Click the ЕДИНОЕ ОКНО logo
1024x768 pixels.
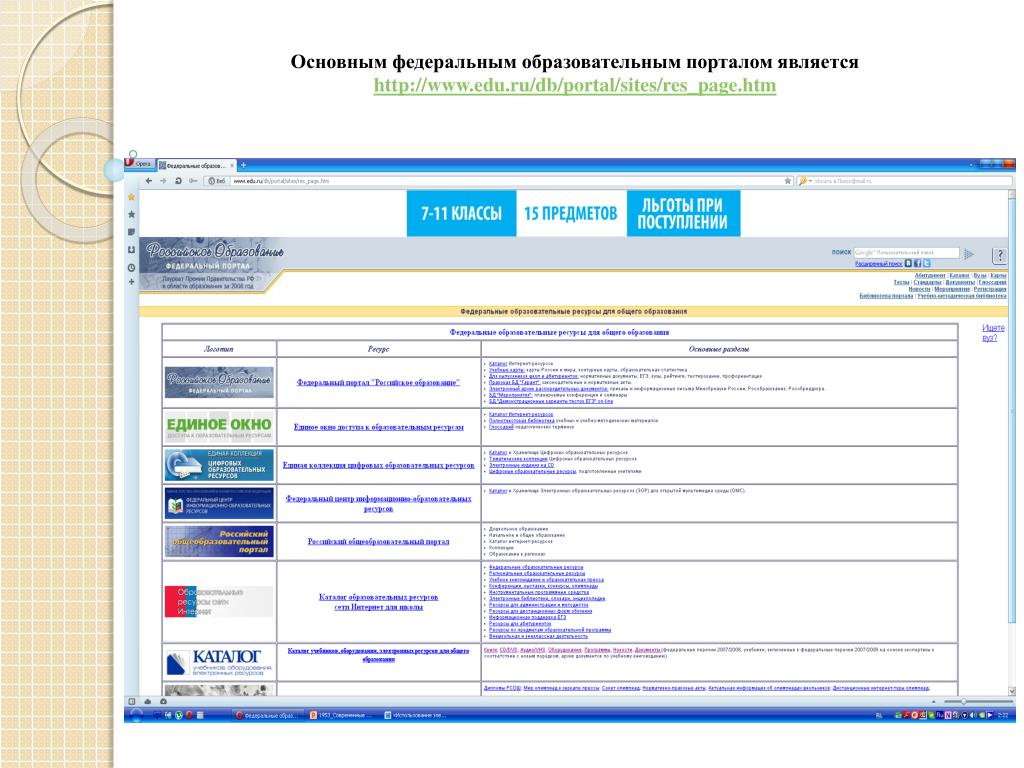(219, 427)
